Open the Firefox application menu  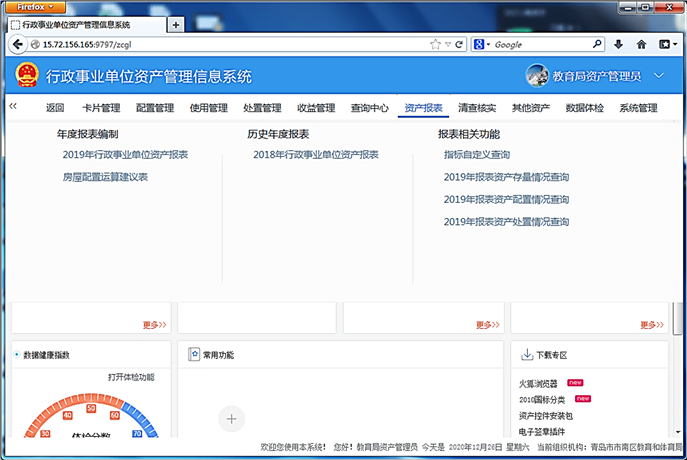click(35, 7)
